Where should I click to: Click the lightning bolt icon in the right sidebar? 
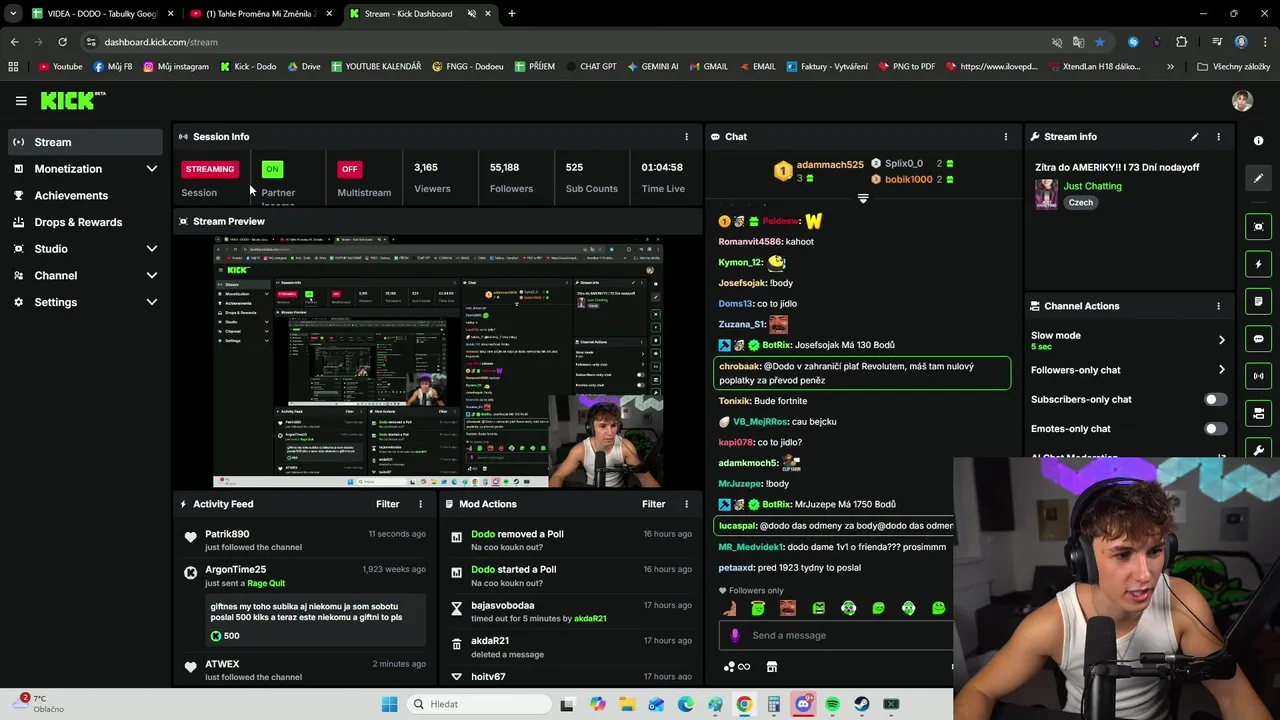[1259, 264]
